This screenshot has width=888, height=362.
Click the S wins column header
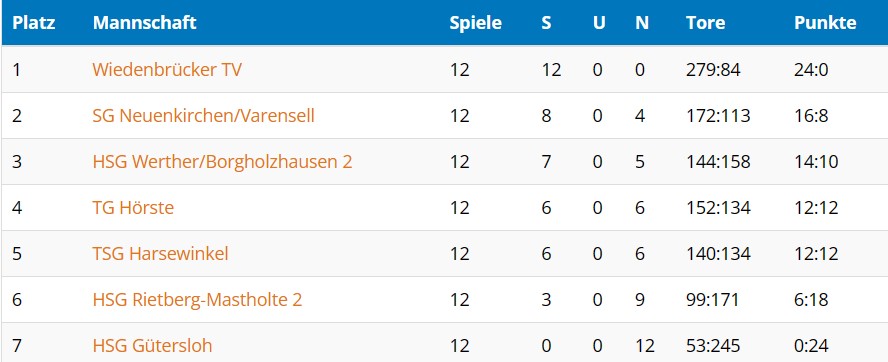pyautogui.click(x=546, y=23)
